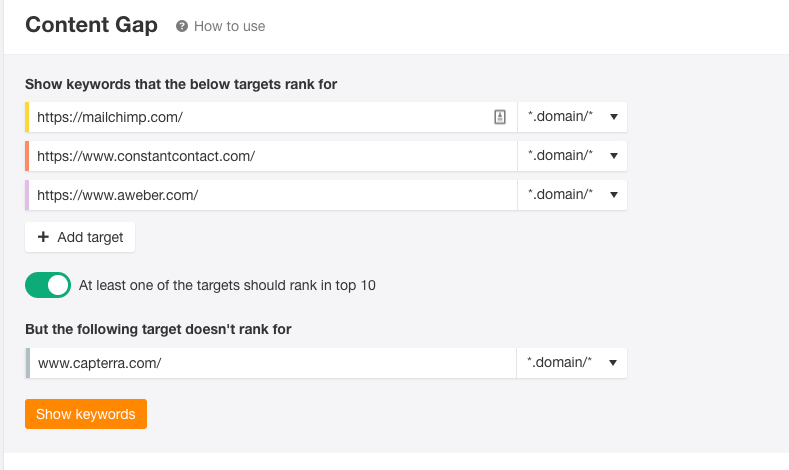Focus the constantcontact.com target input
This screenshot has width=789, height=470.
tap(273, 156)
